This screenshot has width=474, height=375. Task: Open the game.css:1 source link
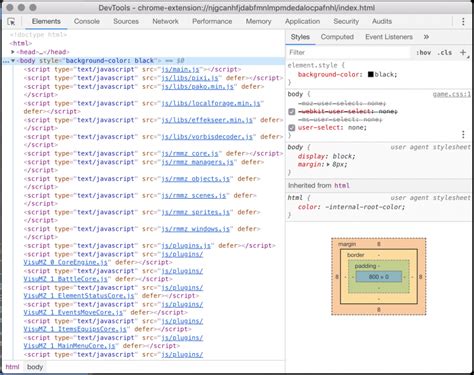(x=452, y=94)
